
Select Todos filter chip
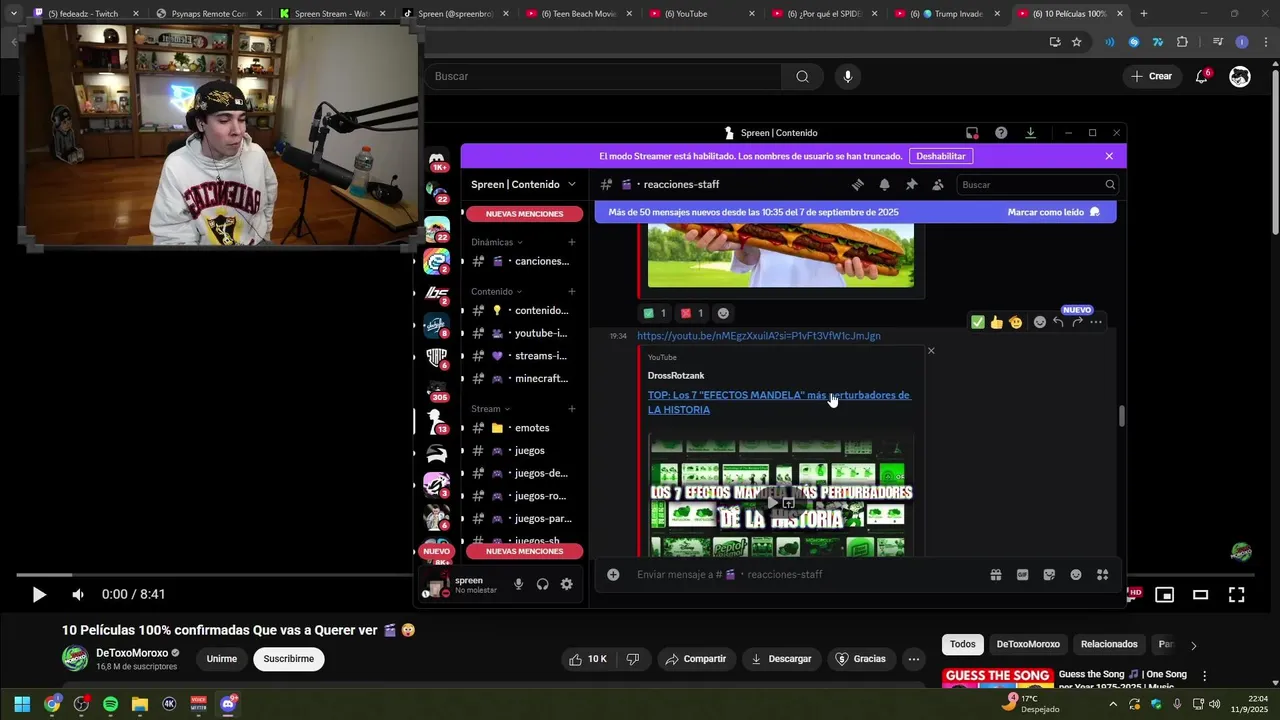[963, 645]
